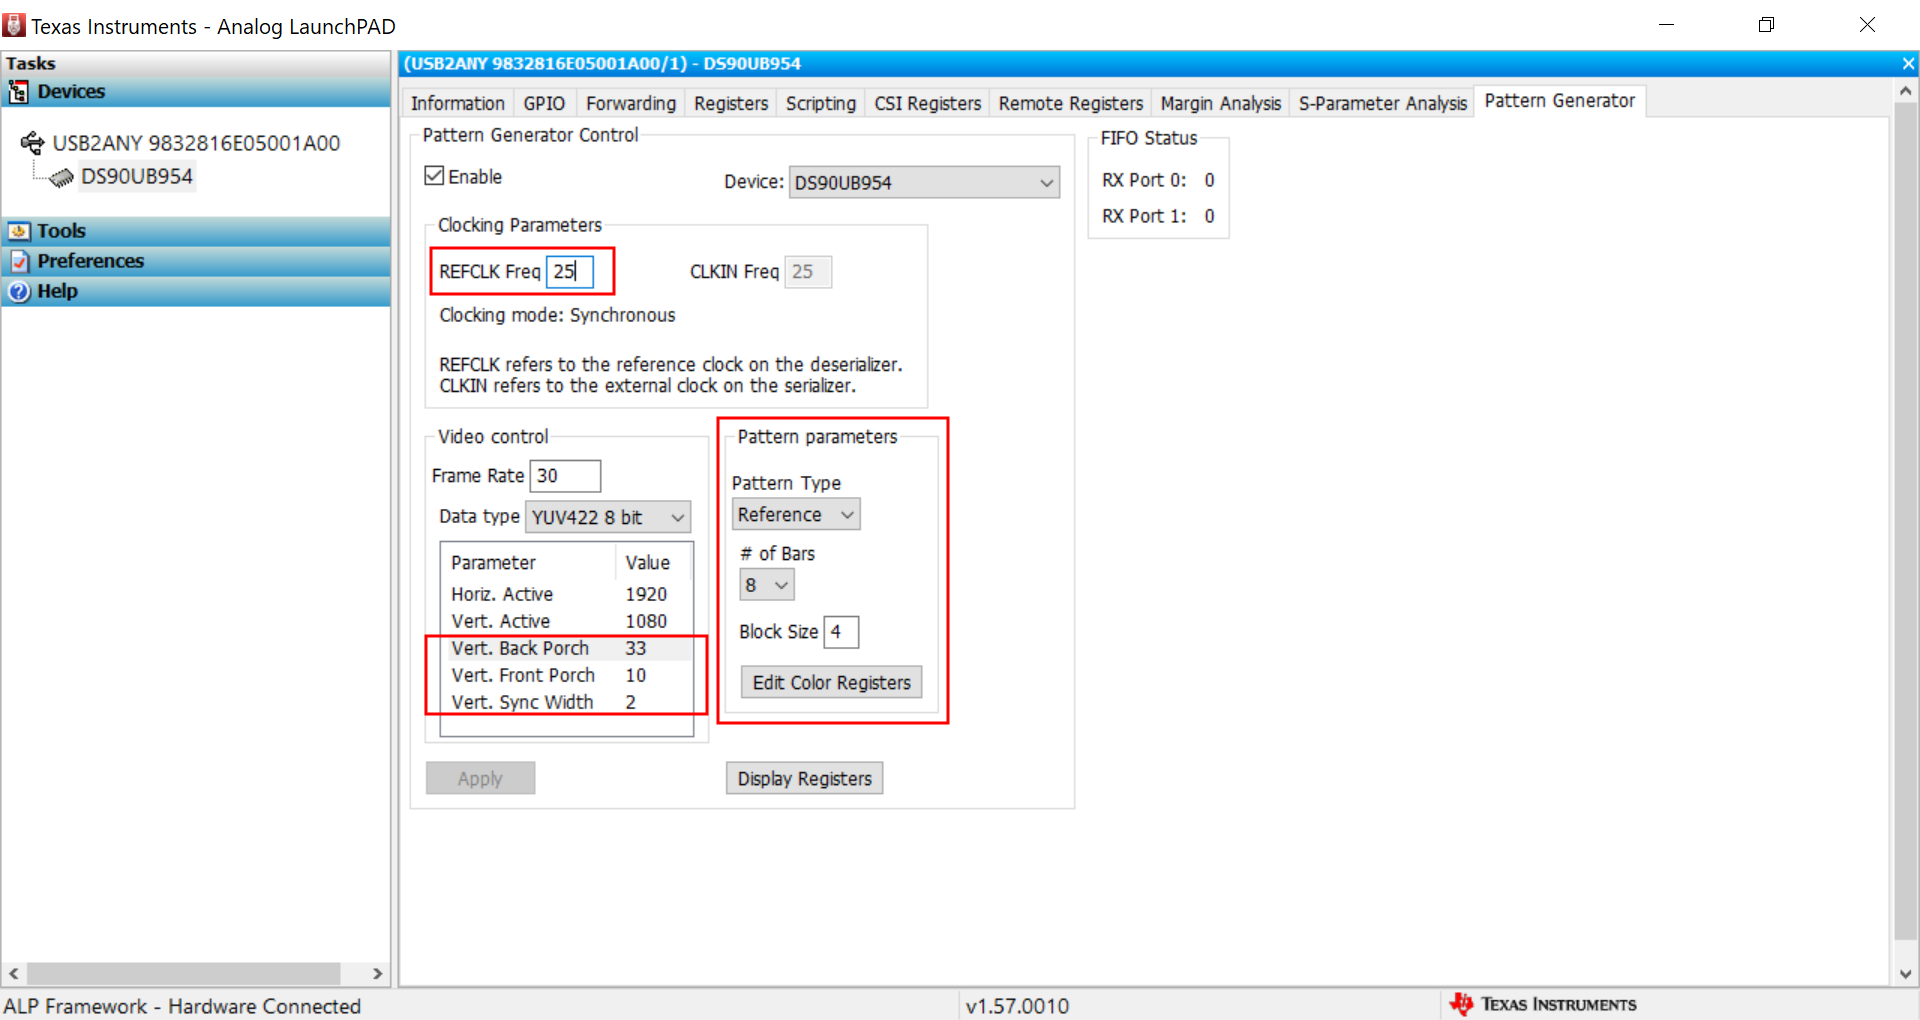Click the Help question mark icon
The width and height of the screenshot is (1920, 1020).
(19, 291)
